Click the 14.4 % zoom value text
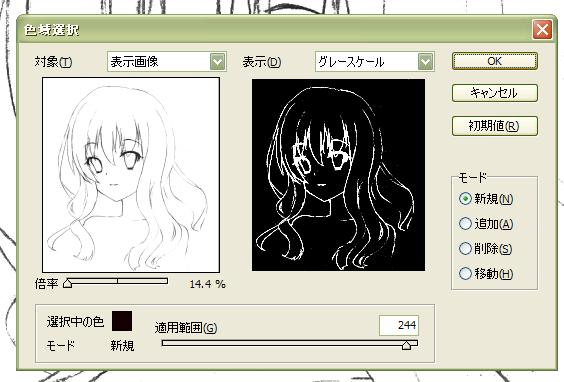Viewport: 564px width, 382px height. tap(208, 284)
